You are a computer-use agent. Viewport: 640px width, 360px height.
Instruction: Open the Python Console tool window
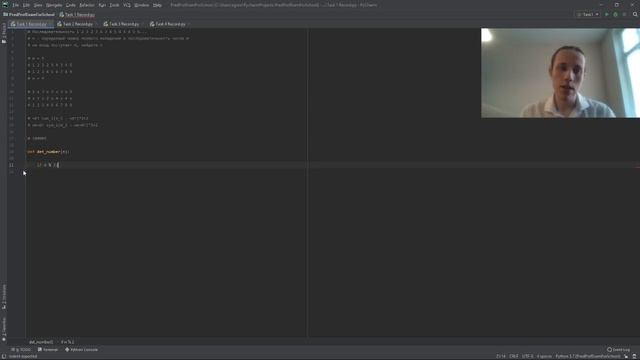82,350
